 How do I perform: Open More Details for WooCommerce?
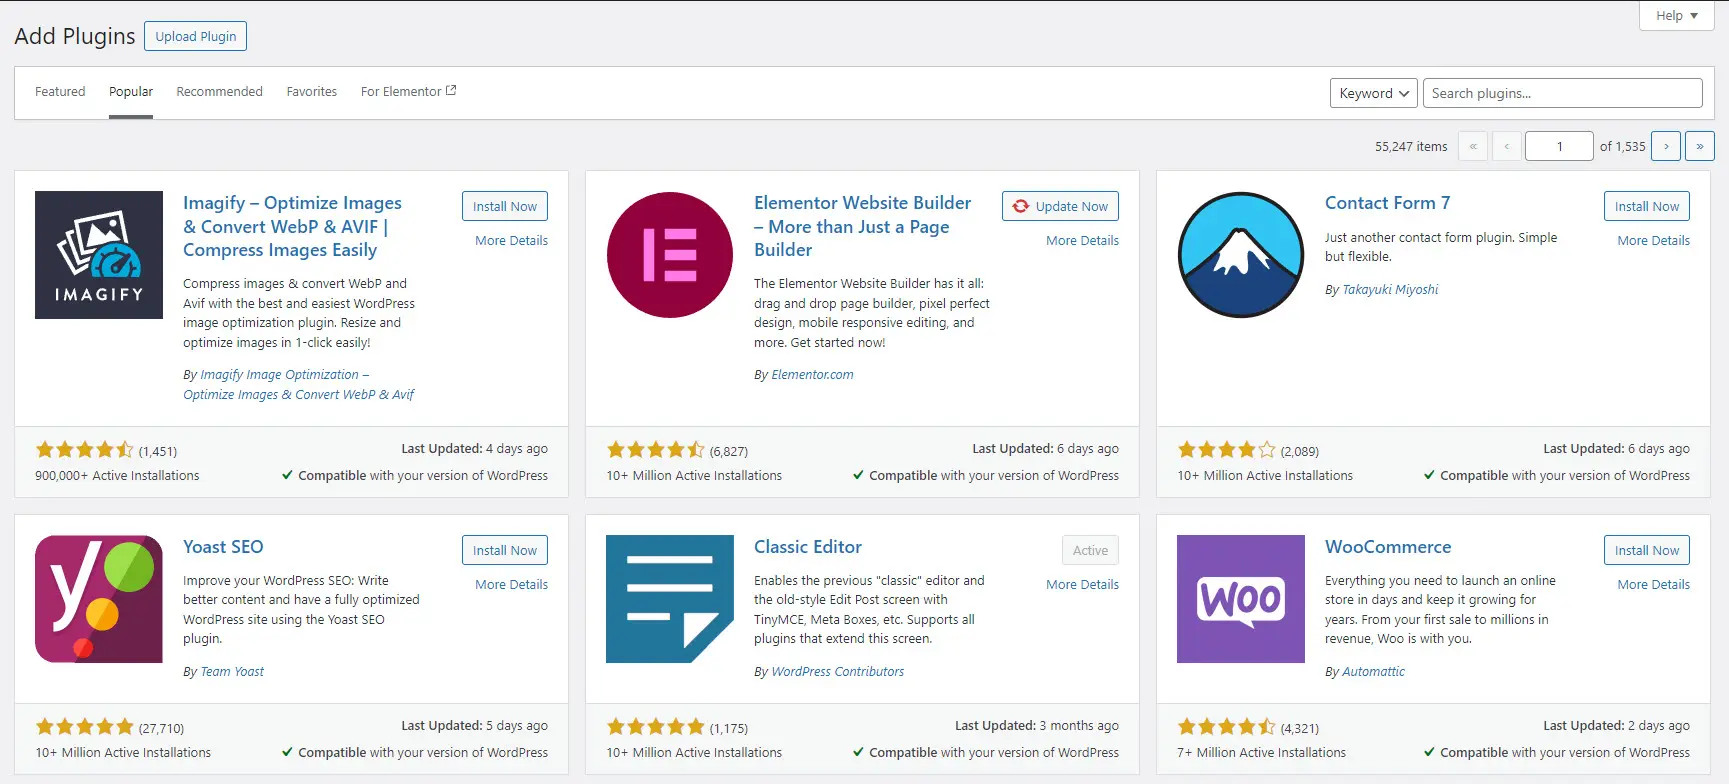[1653, 584]
